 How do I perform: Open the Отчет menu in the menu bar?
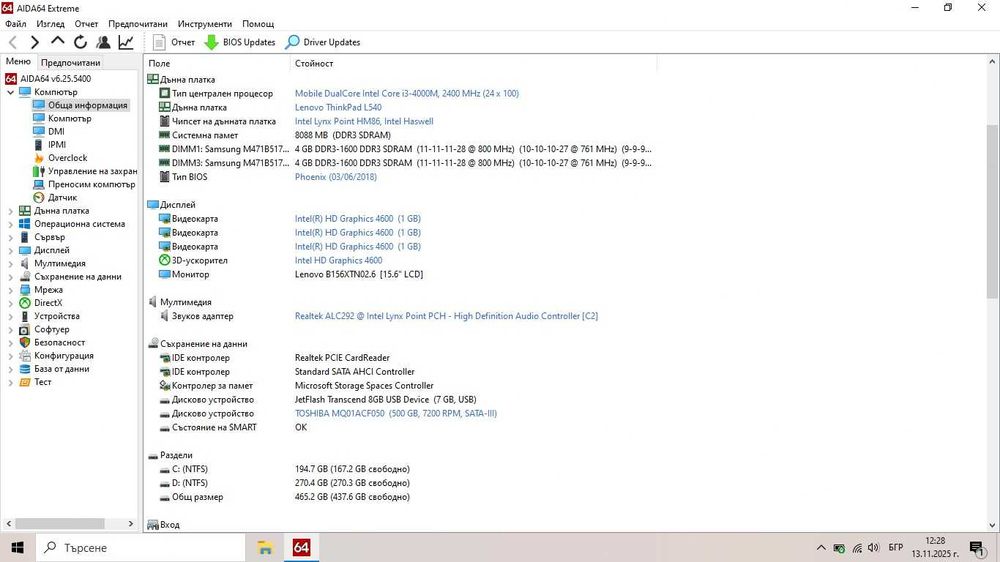86,24
